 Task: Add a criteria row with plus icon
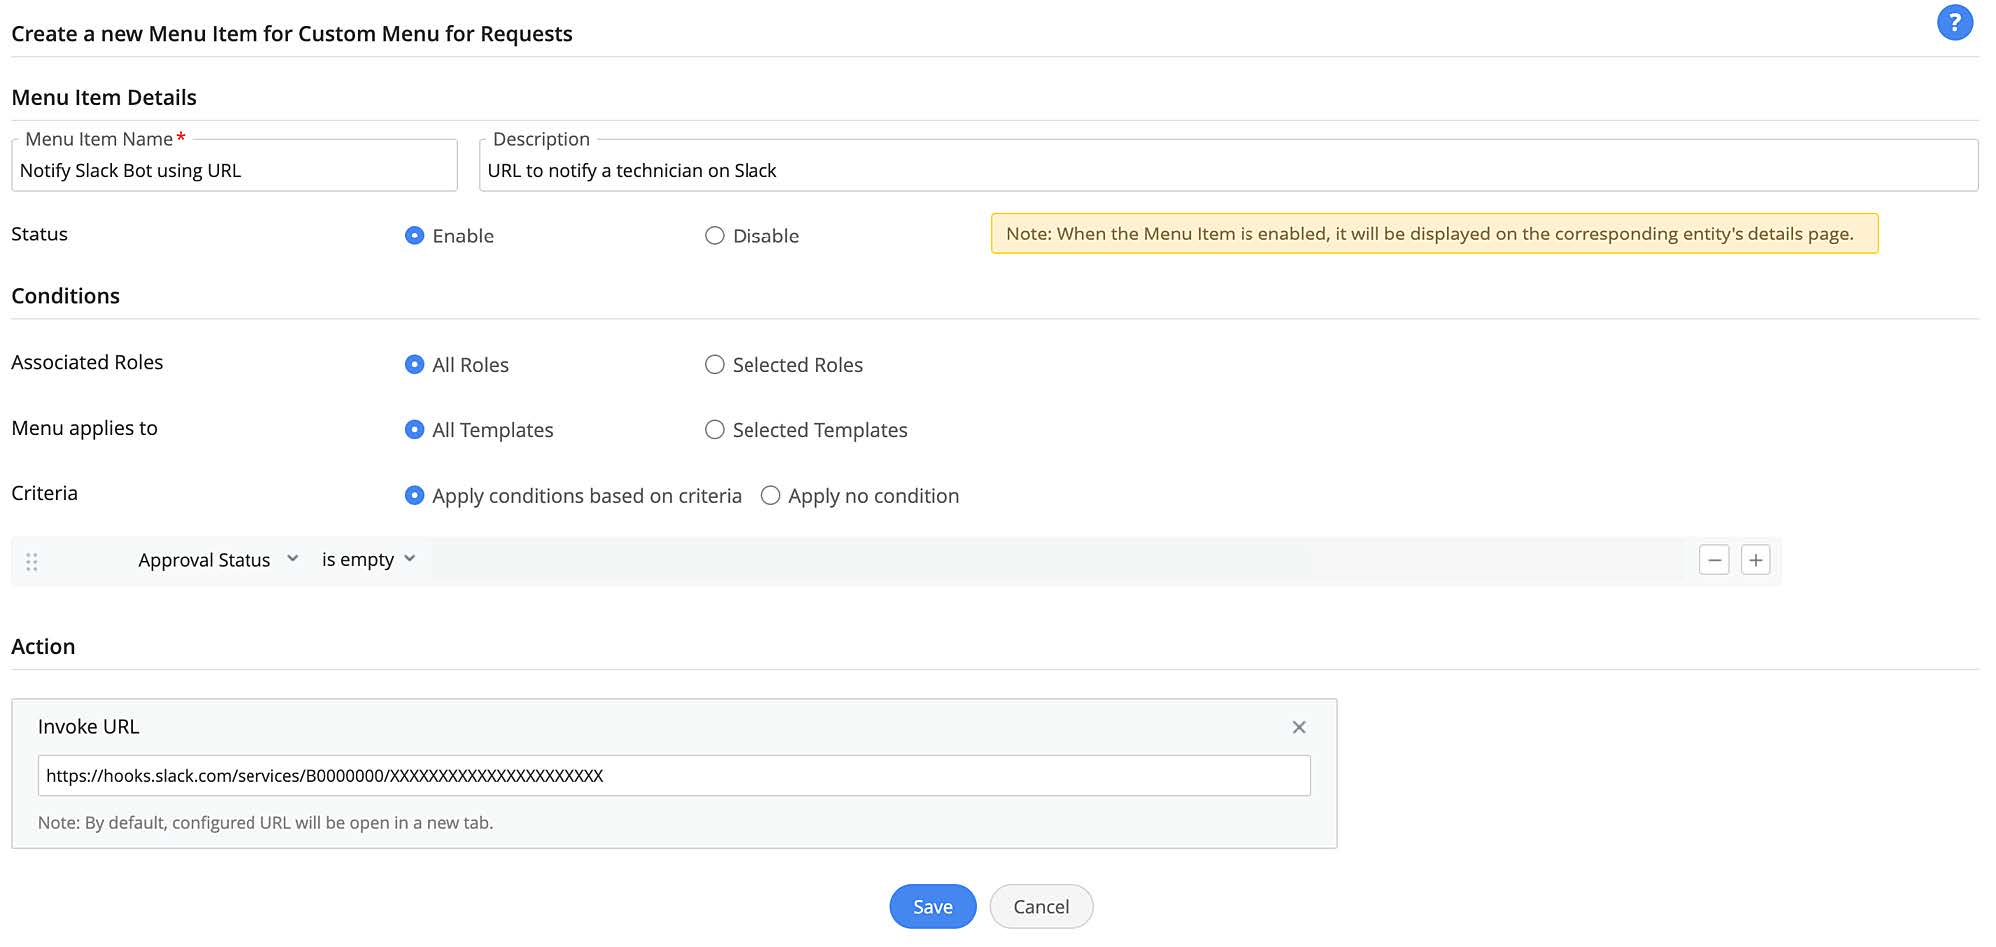(x=1755, y=560)
